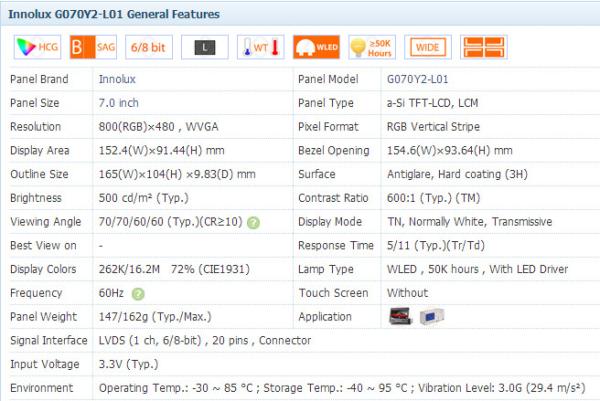Click the Panel Model label

[x=328, y=79]
